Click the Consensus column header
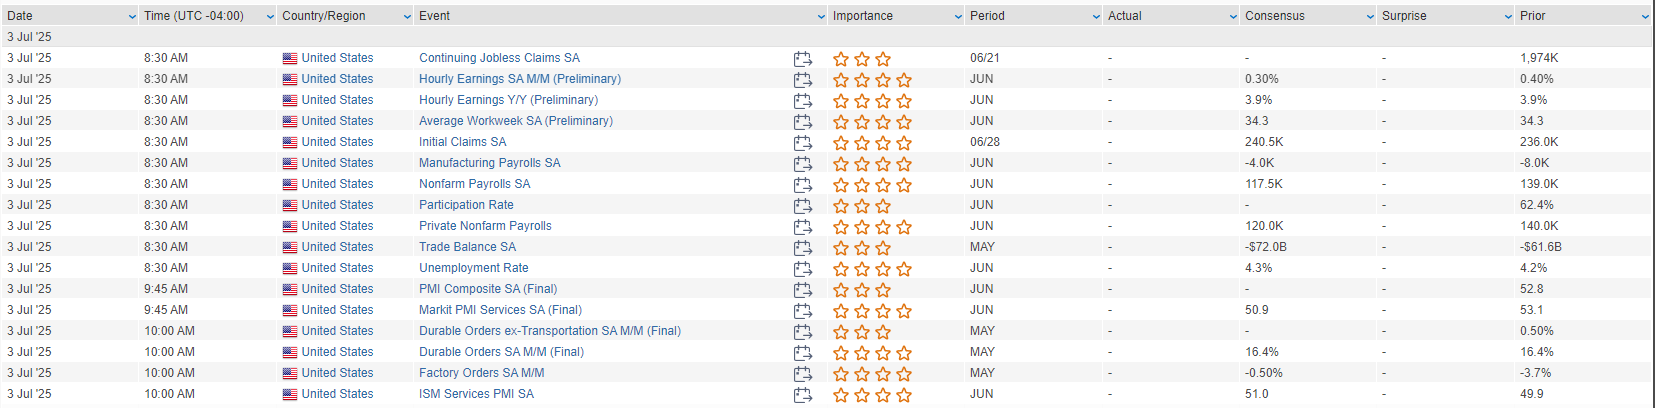Viewport: 1655px width, 408px height. tap(1274, 16)
